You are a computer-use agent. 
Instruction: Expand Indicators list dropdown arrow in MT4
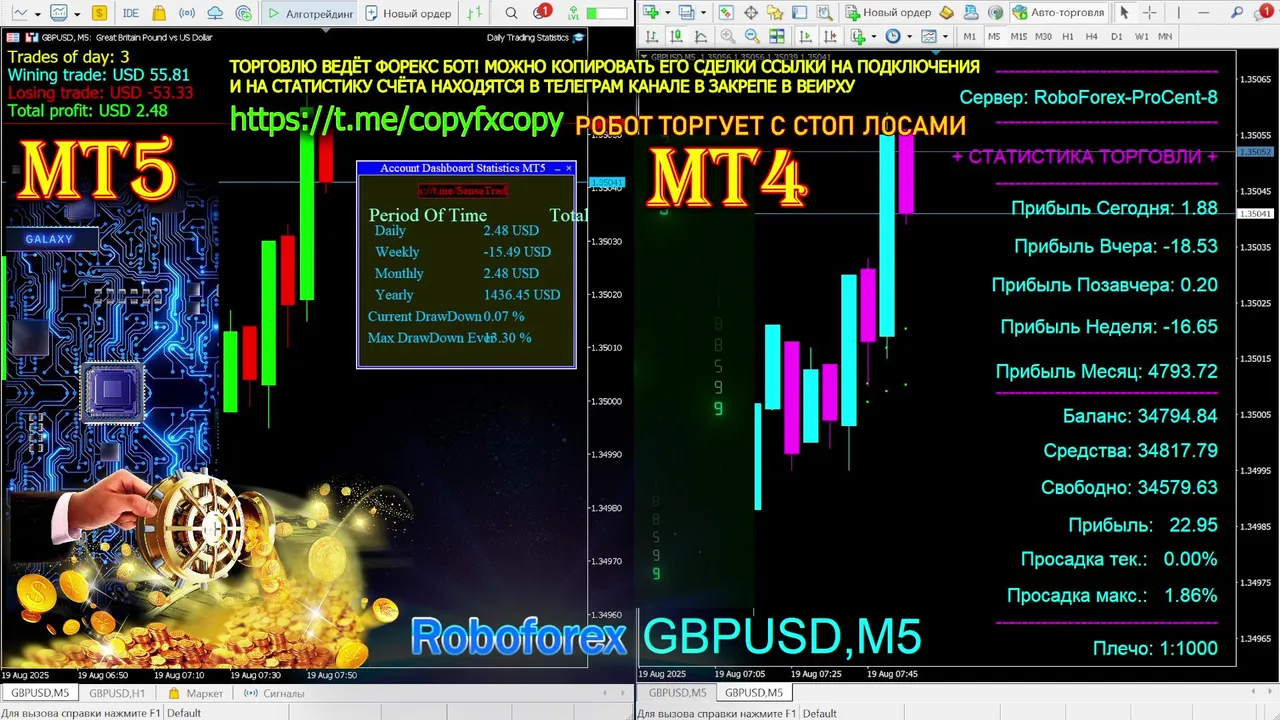(x=873, y=37)
